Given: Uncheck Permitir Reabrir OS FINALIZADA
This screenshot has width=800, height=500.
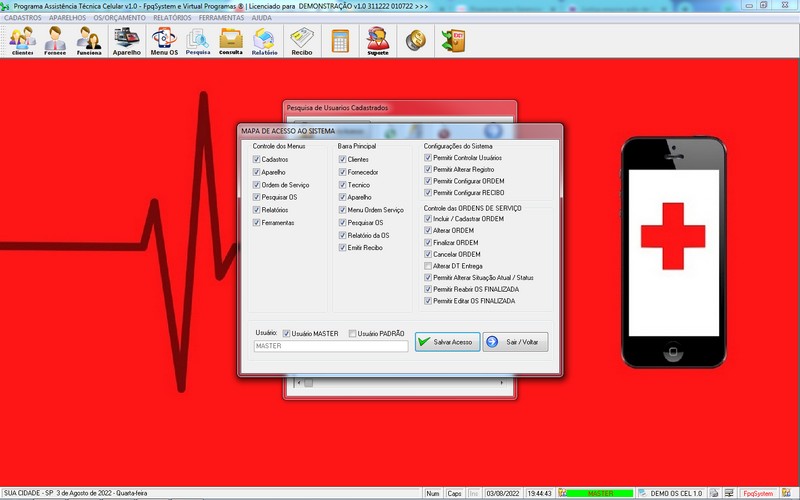Looking at the screenshot, I should coord(428,289).
